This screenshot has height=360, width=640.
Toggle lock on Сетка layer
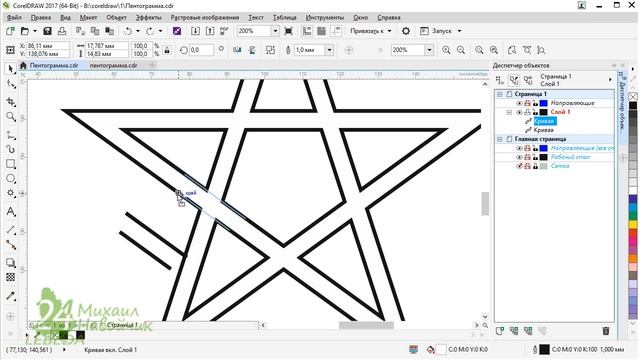535,166
